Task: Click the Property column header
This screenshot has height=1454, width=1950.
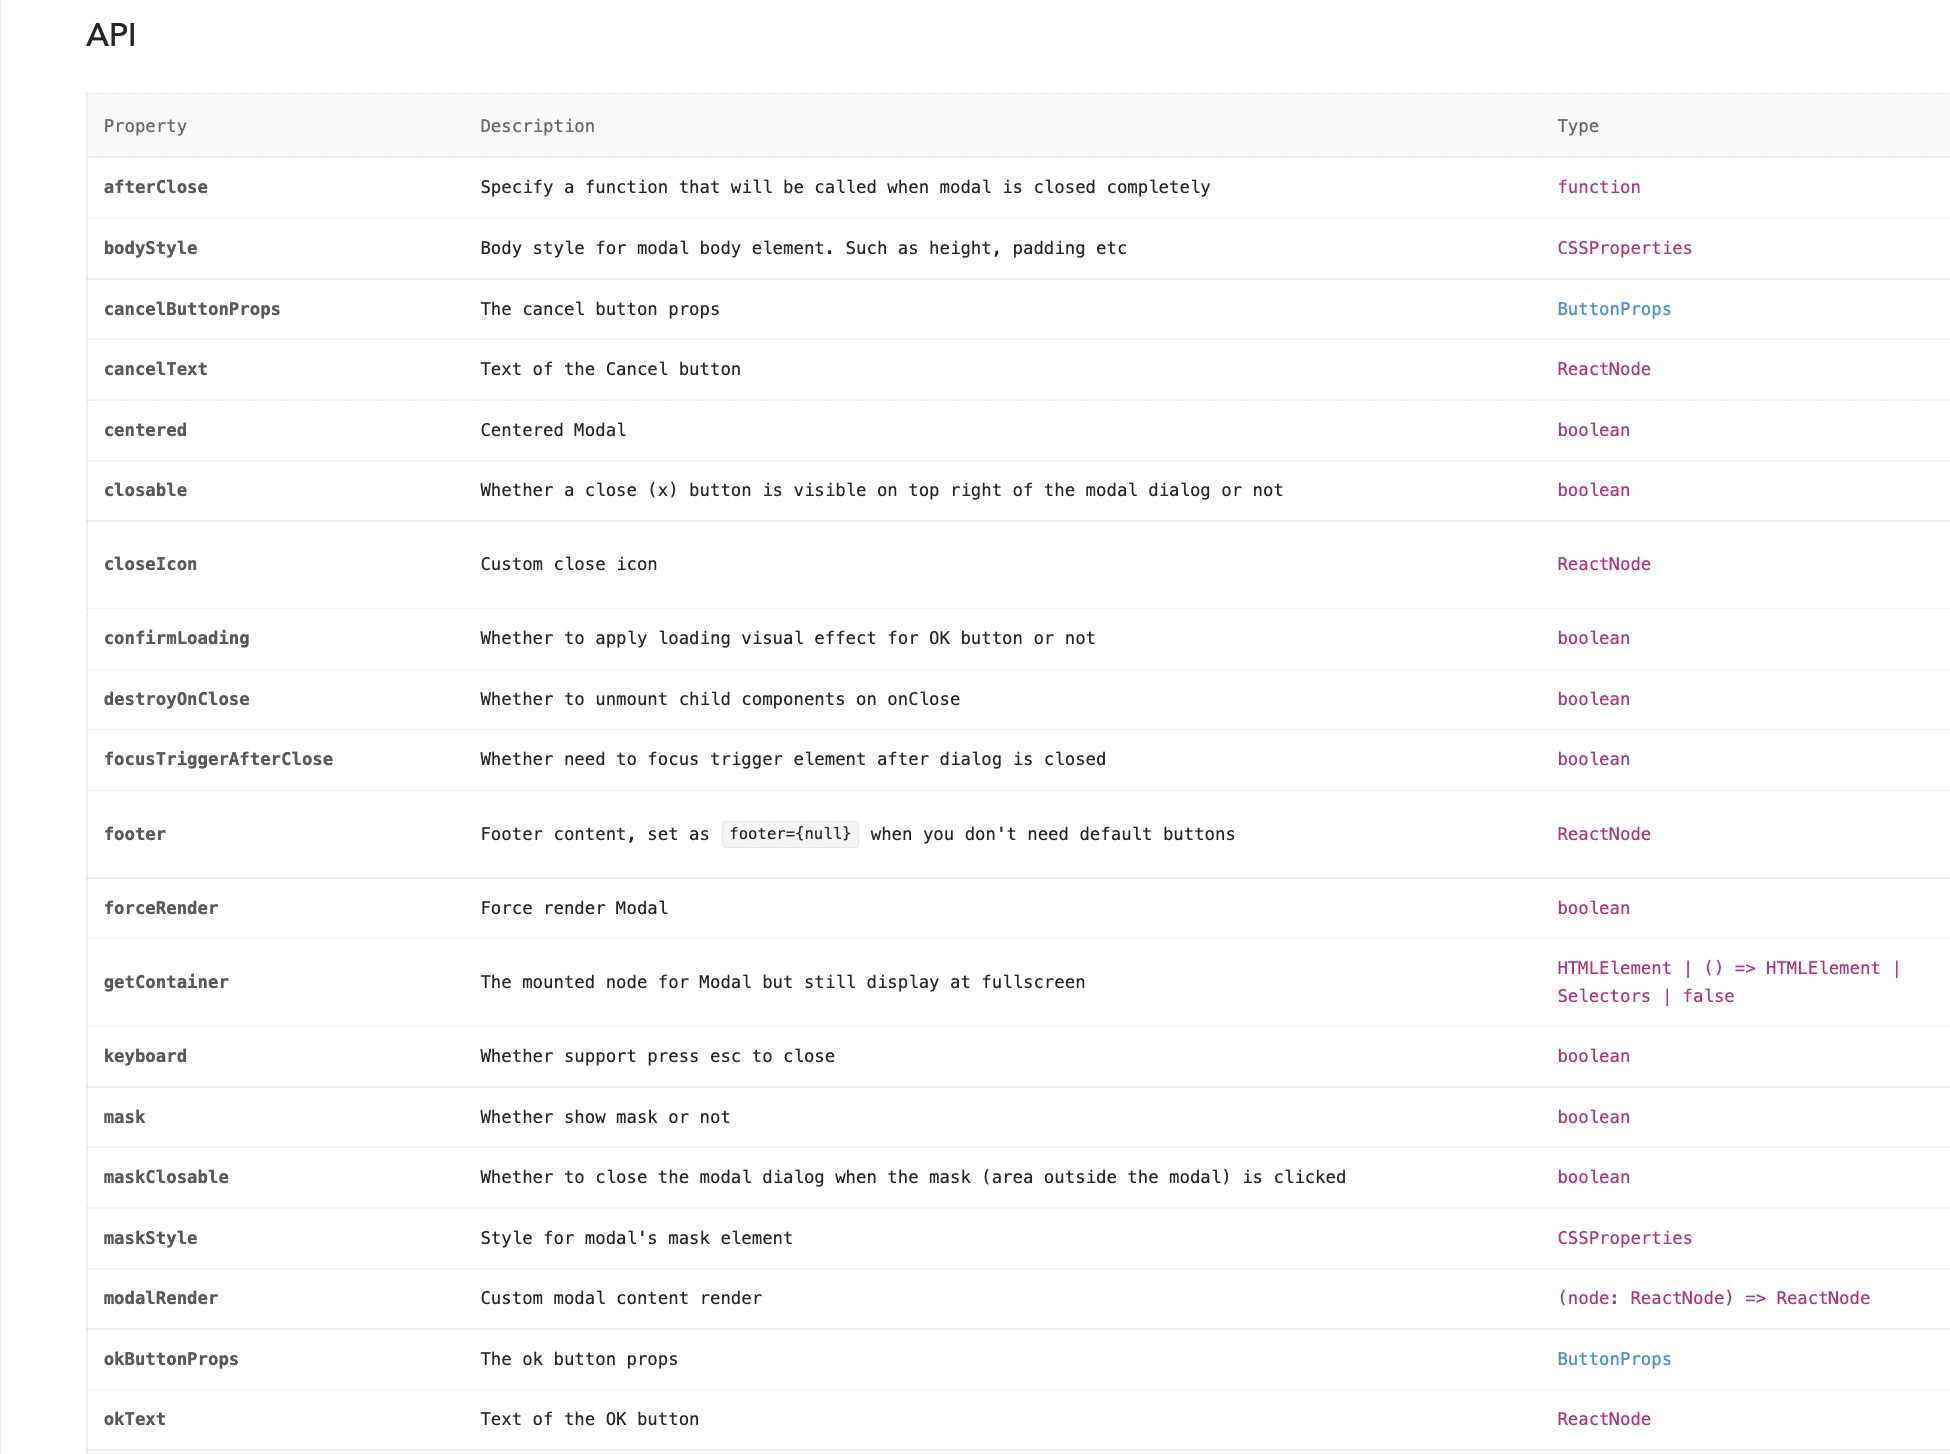Action: [145, 126]
